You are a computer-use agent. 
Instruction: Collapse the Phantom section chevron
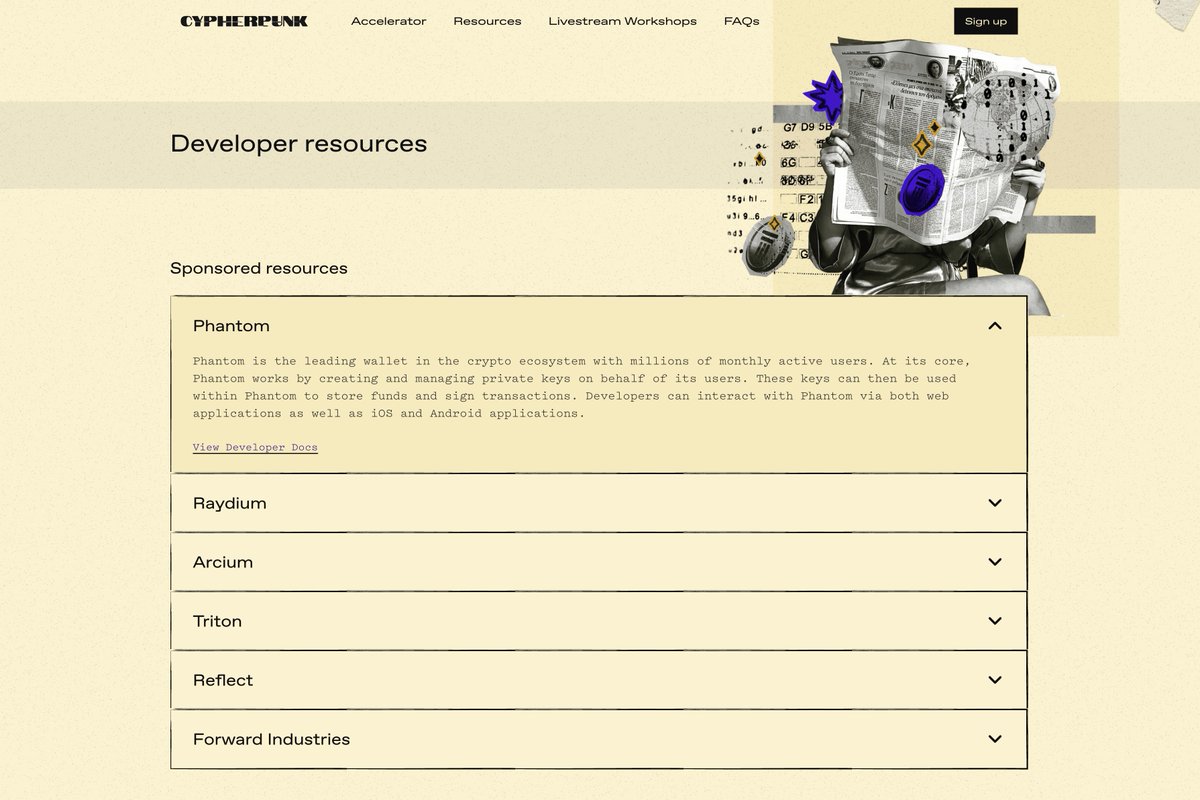pyautogui.click(x=994, y=326)
